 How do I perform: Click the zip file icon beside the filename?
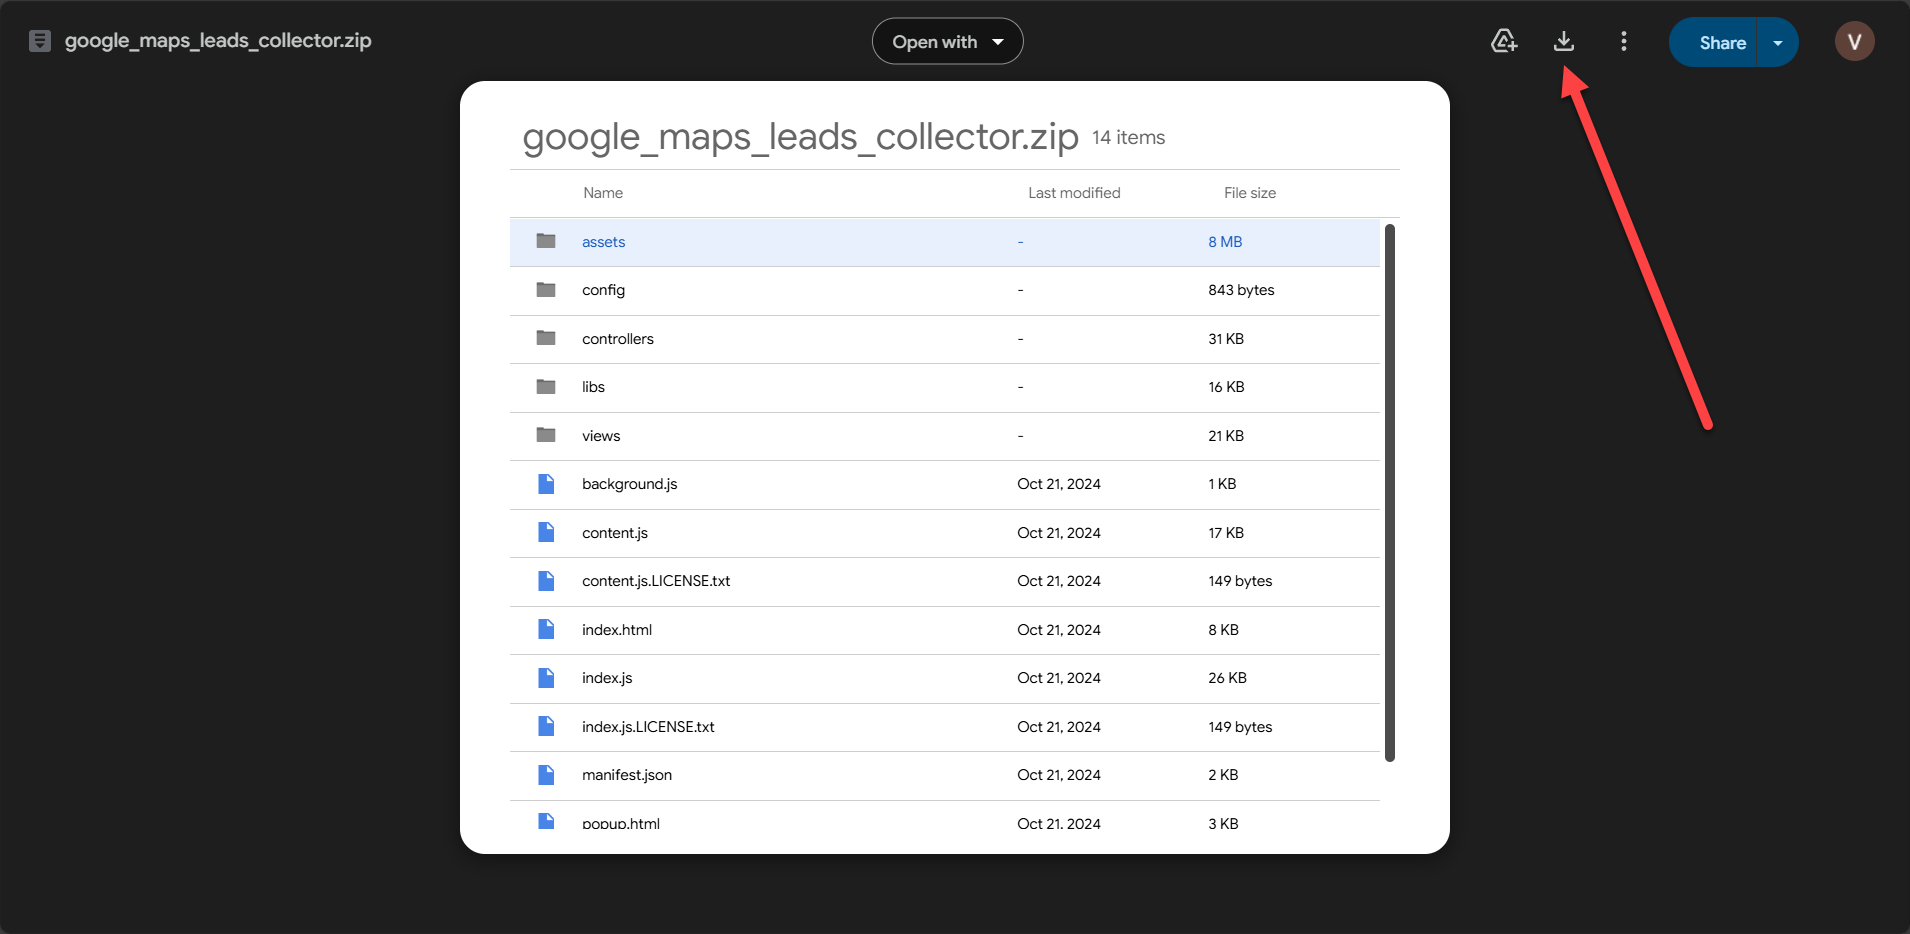coord(39,41)
